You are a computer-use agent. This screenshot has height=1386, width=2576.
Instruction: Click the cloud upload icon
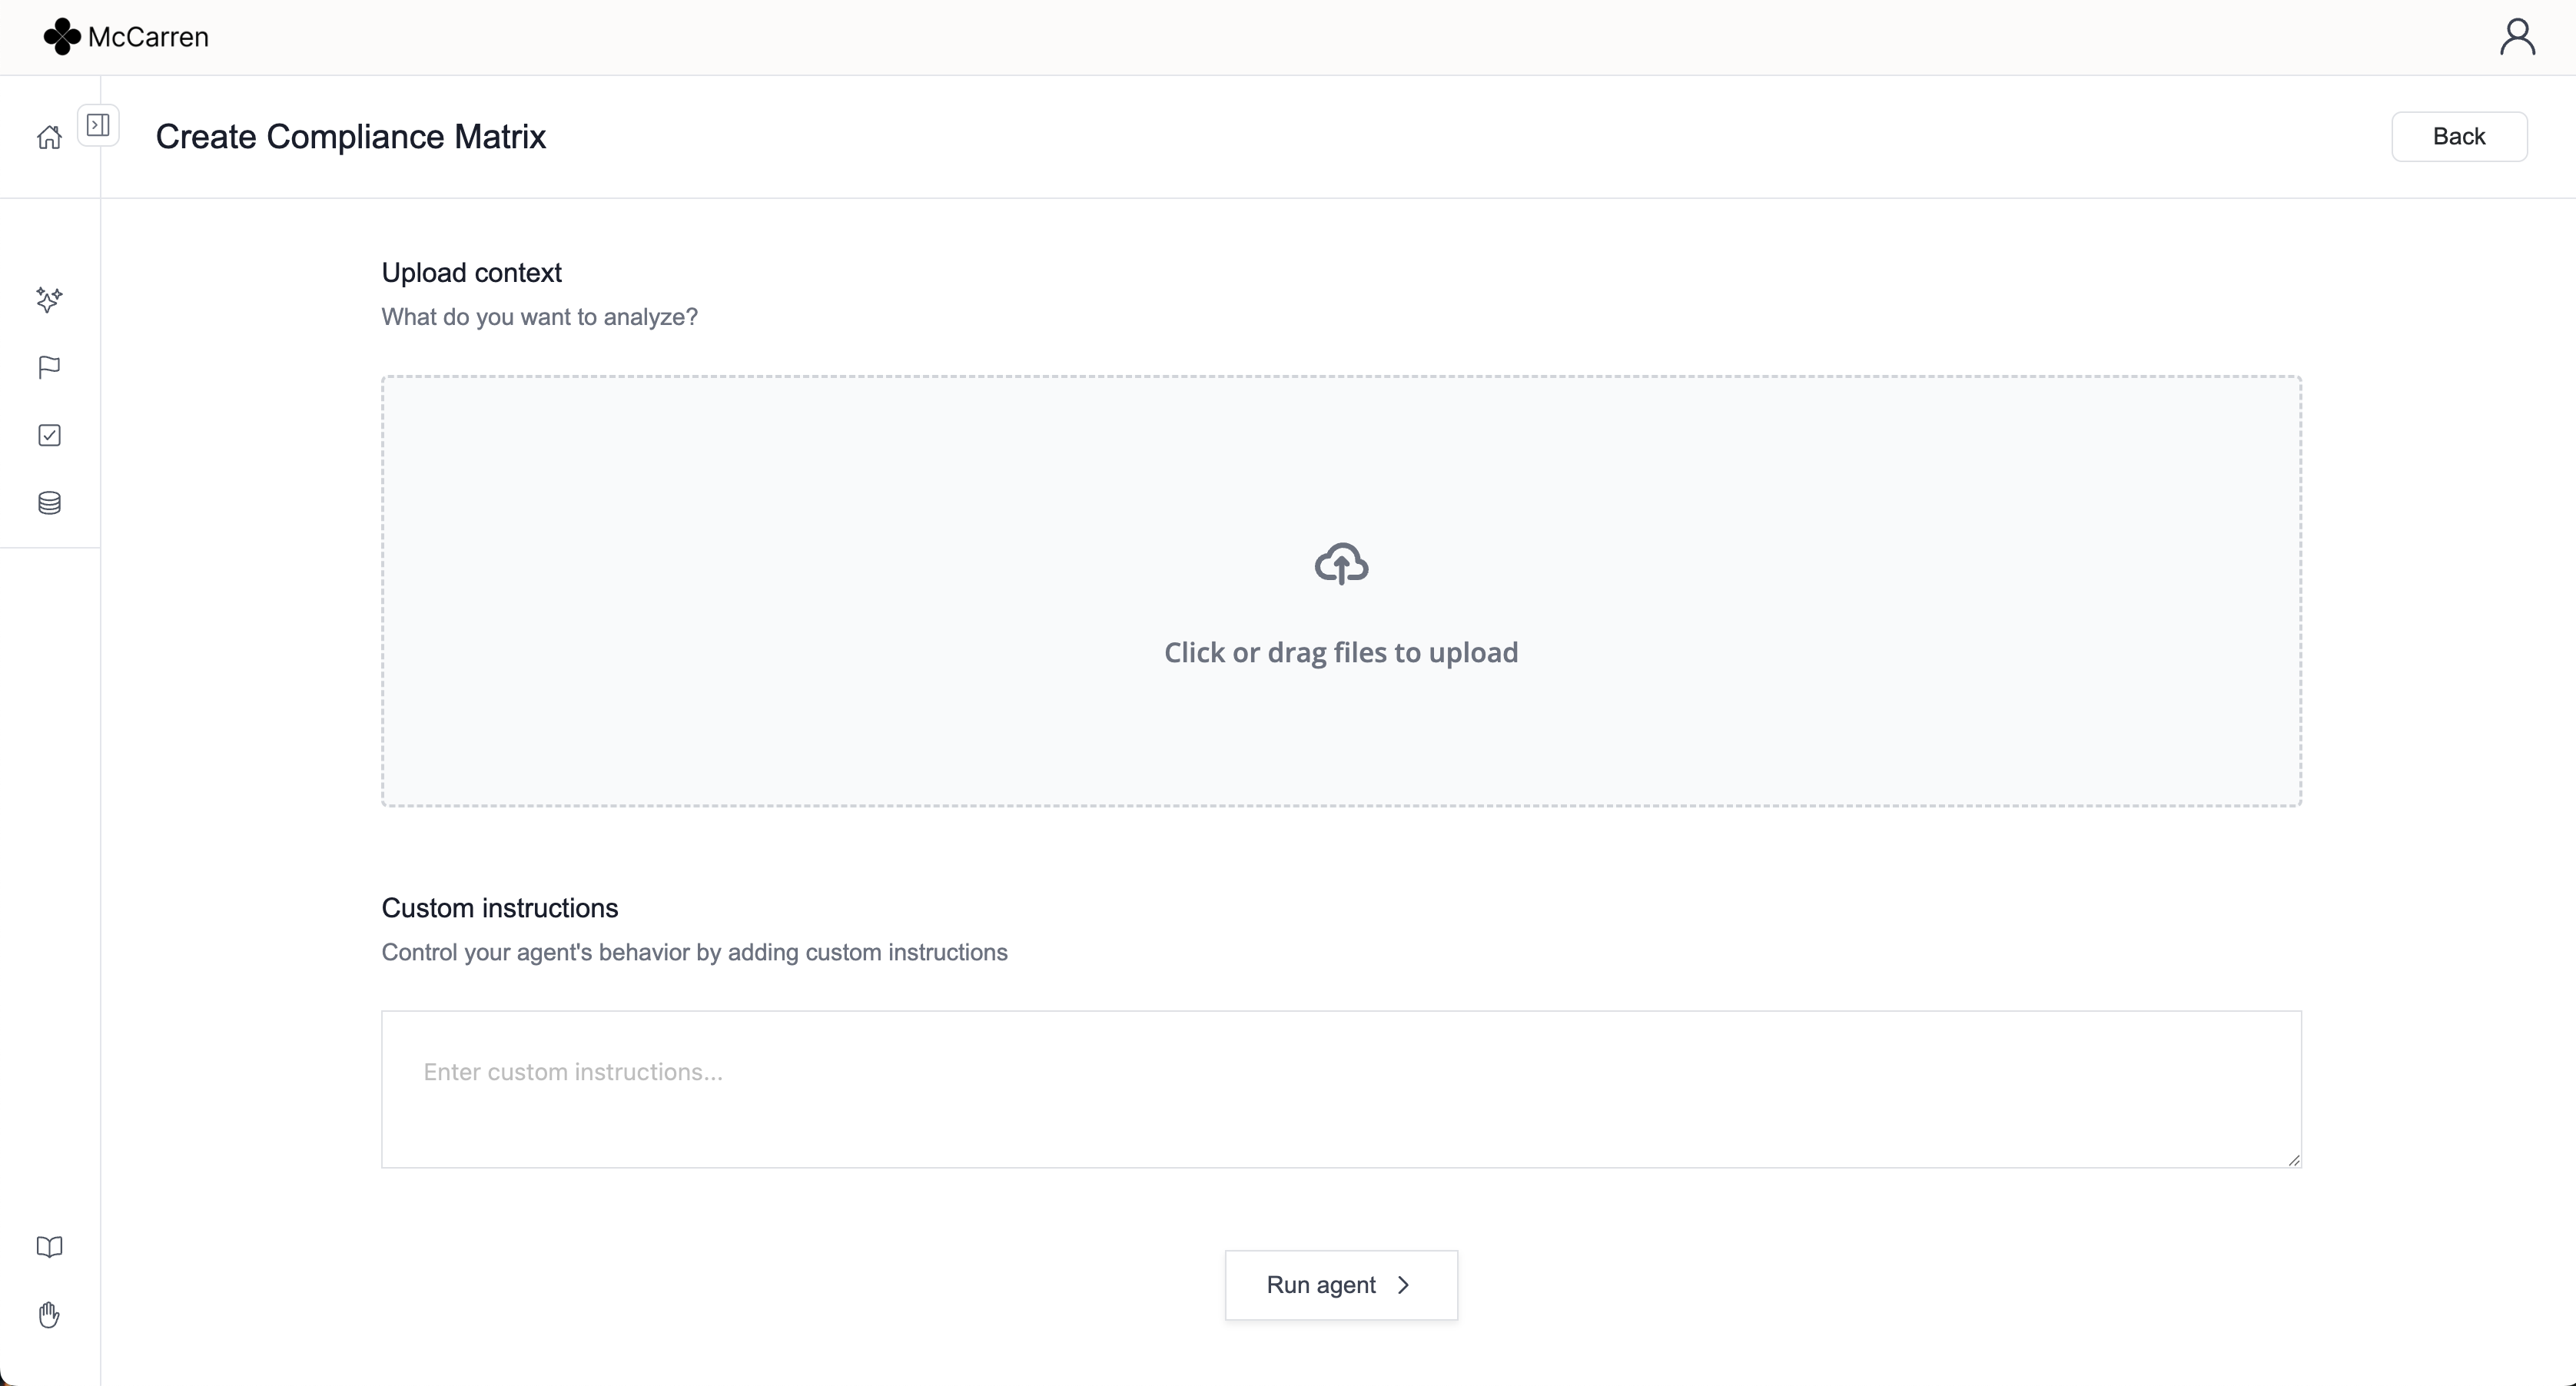[x=1341, y=564]
